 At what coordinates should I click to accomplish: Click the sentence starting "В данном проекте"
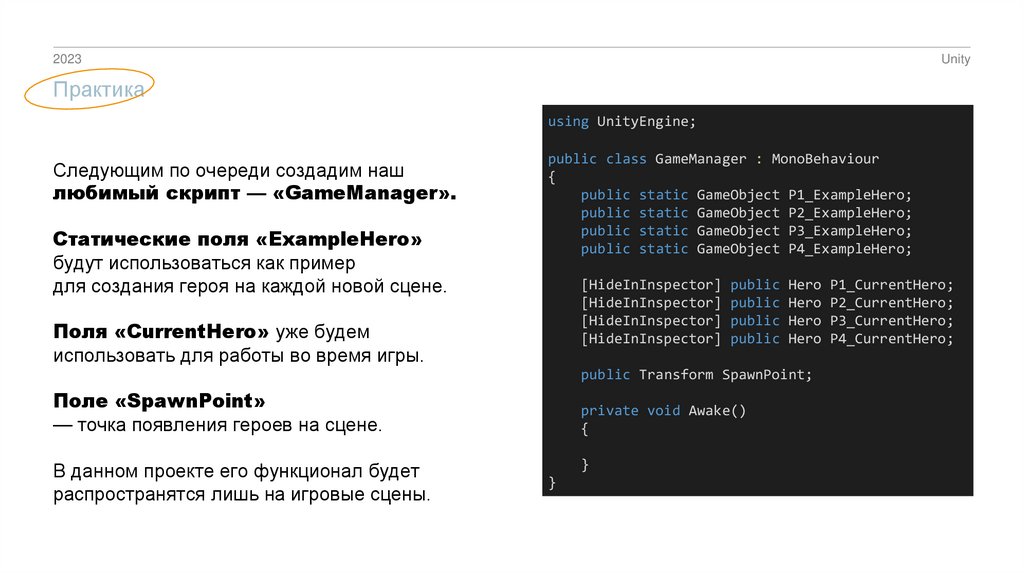click(x=237, y=470)
